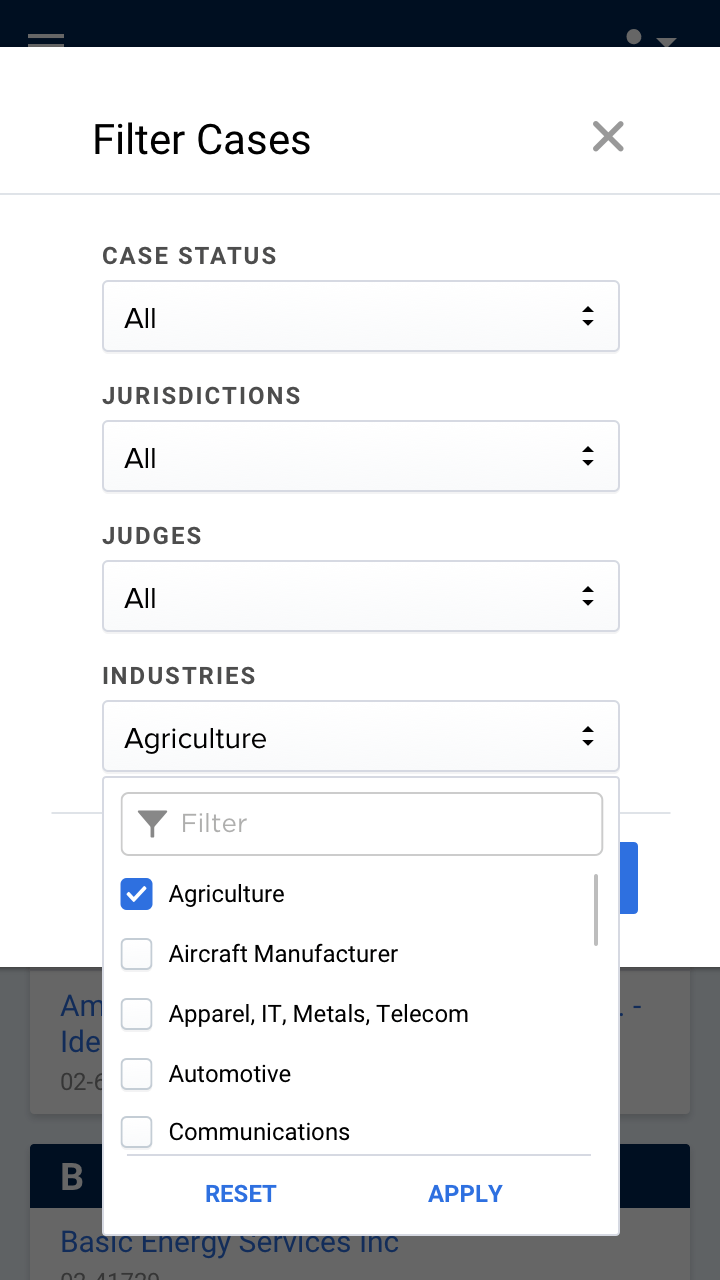Click the Judges up-down arrows icon
This screenshot has width=720, height=1280.
588,597
